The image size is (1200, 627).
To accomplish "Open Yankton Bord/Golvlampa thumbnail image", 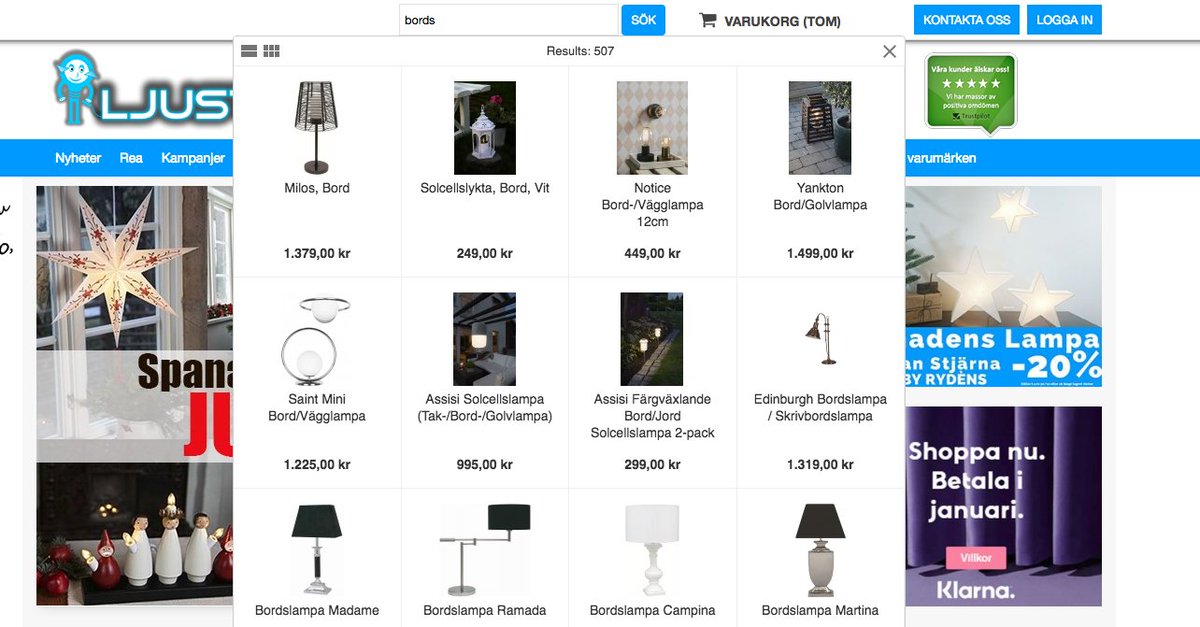I will click(820, 128).
